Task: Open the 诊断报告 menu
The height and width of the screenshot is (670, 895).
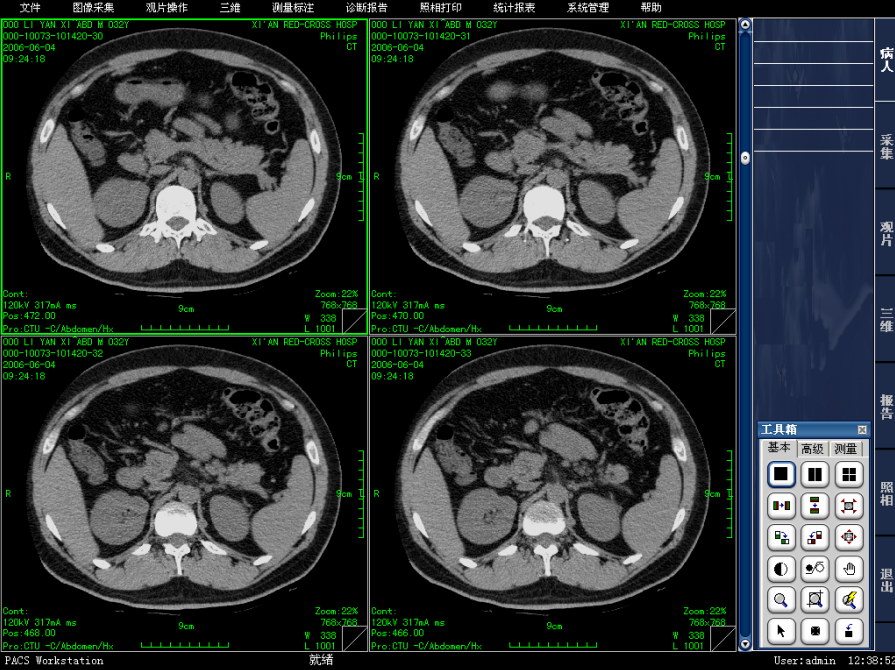Action: (x=366, y=7)
